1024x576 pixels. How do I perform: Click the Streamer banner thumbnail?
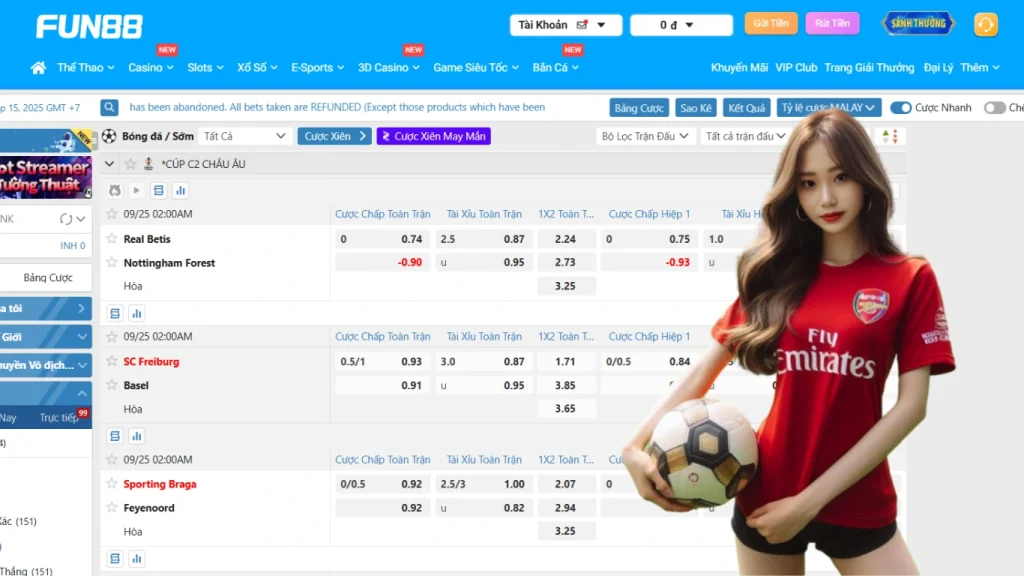pos(46,177)
